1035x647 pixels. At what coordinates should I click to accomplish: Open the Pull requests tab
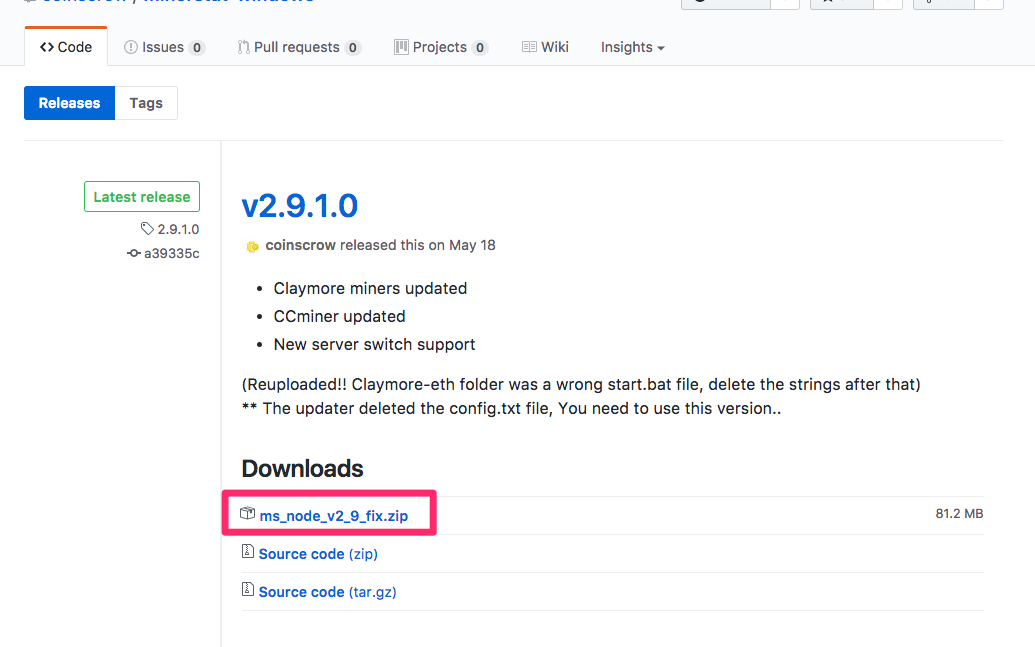tap(299, 47)
